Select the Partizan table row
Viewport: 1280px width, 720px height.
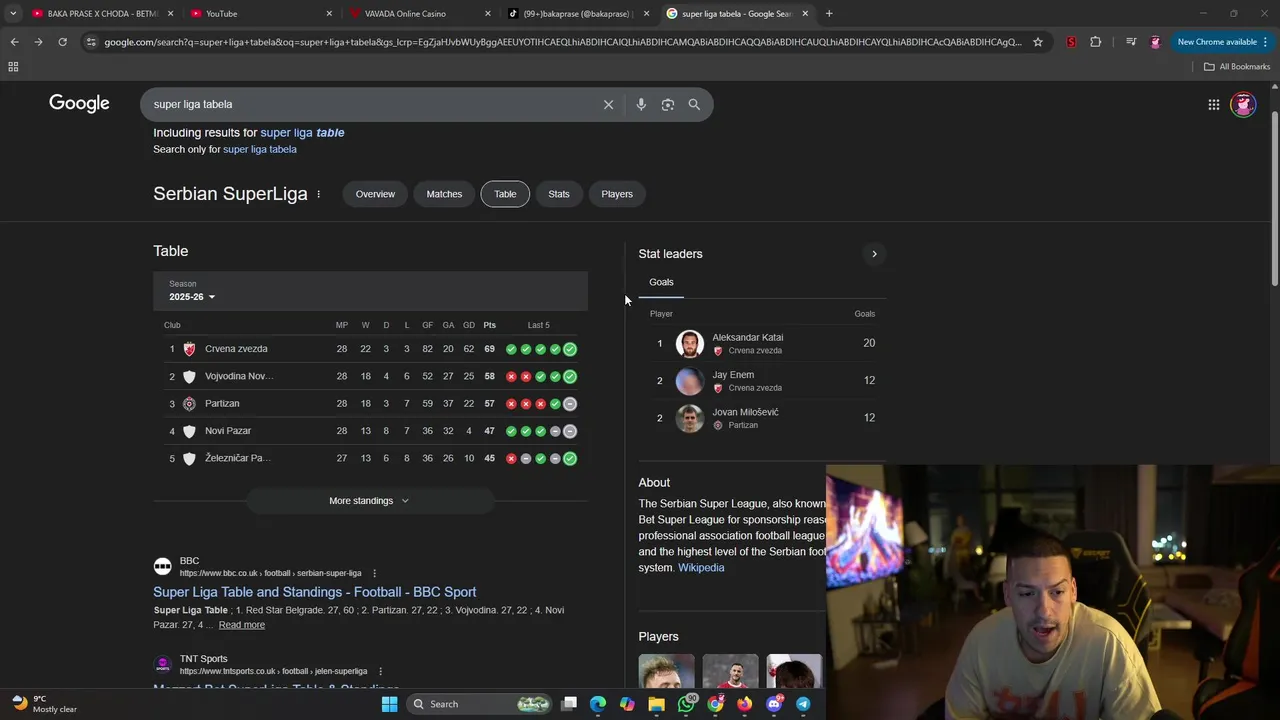[371, 404]
